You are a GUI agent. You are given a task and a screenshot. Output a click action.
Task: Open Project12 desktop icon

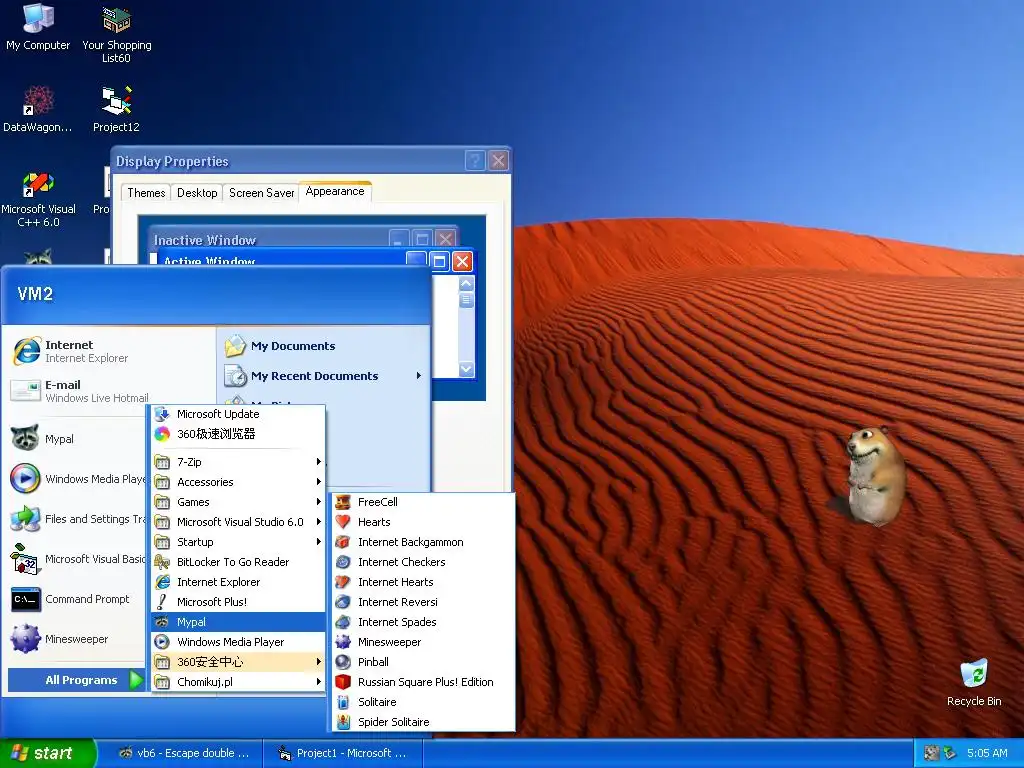[x=116, y=109]
